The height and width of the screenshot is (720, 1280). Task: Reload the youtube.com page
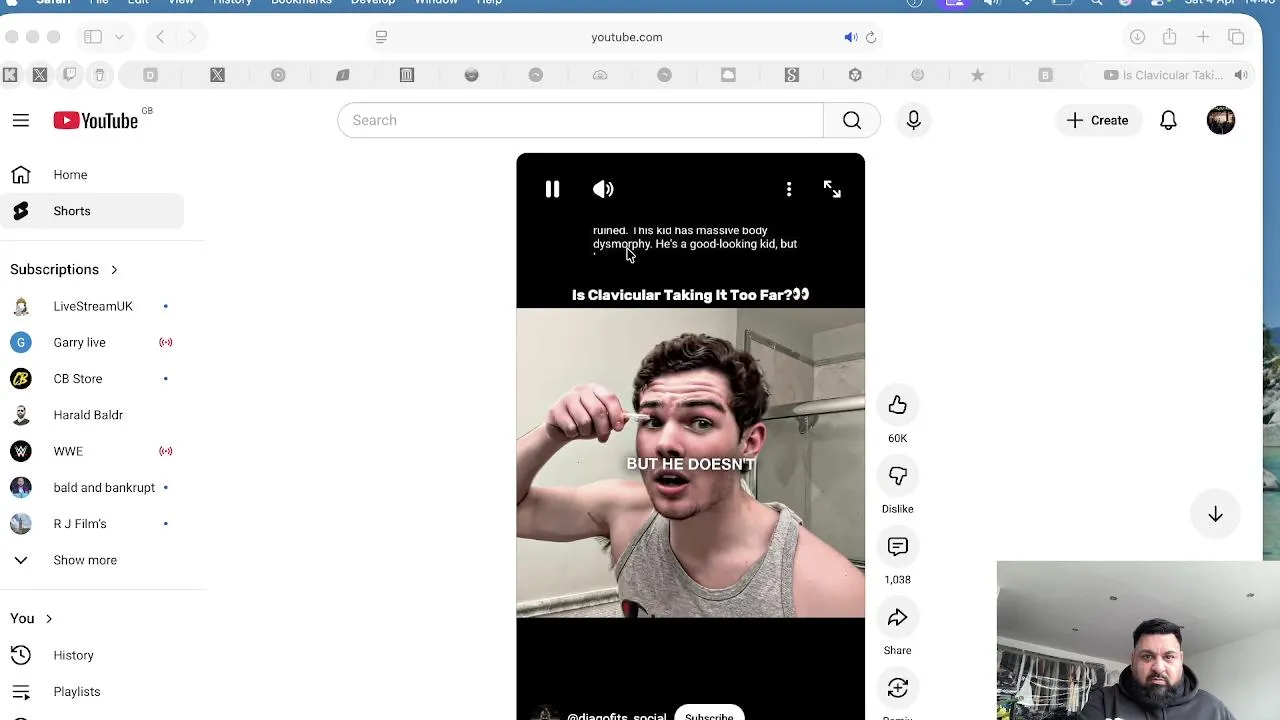(871, 37)
